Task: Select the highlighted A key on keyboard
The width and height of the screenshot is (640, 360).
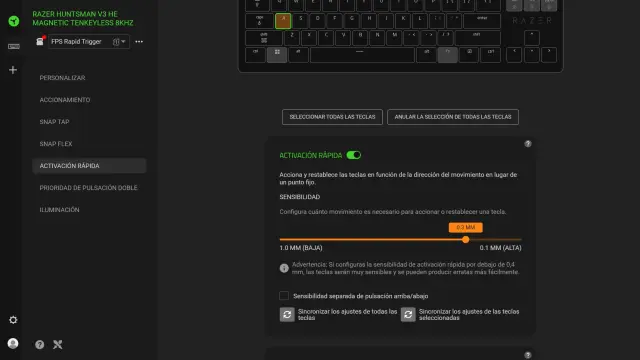Action: (x=283, y=21)
